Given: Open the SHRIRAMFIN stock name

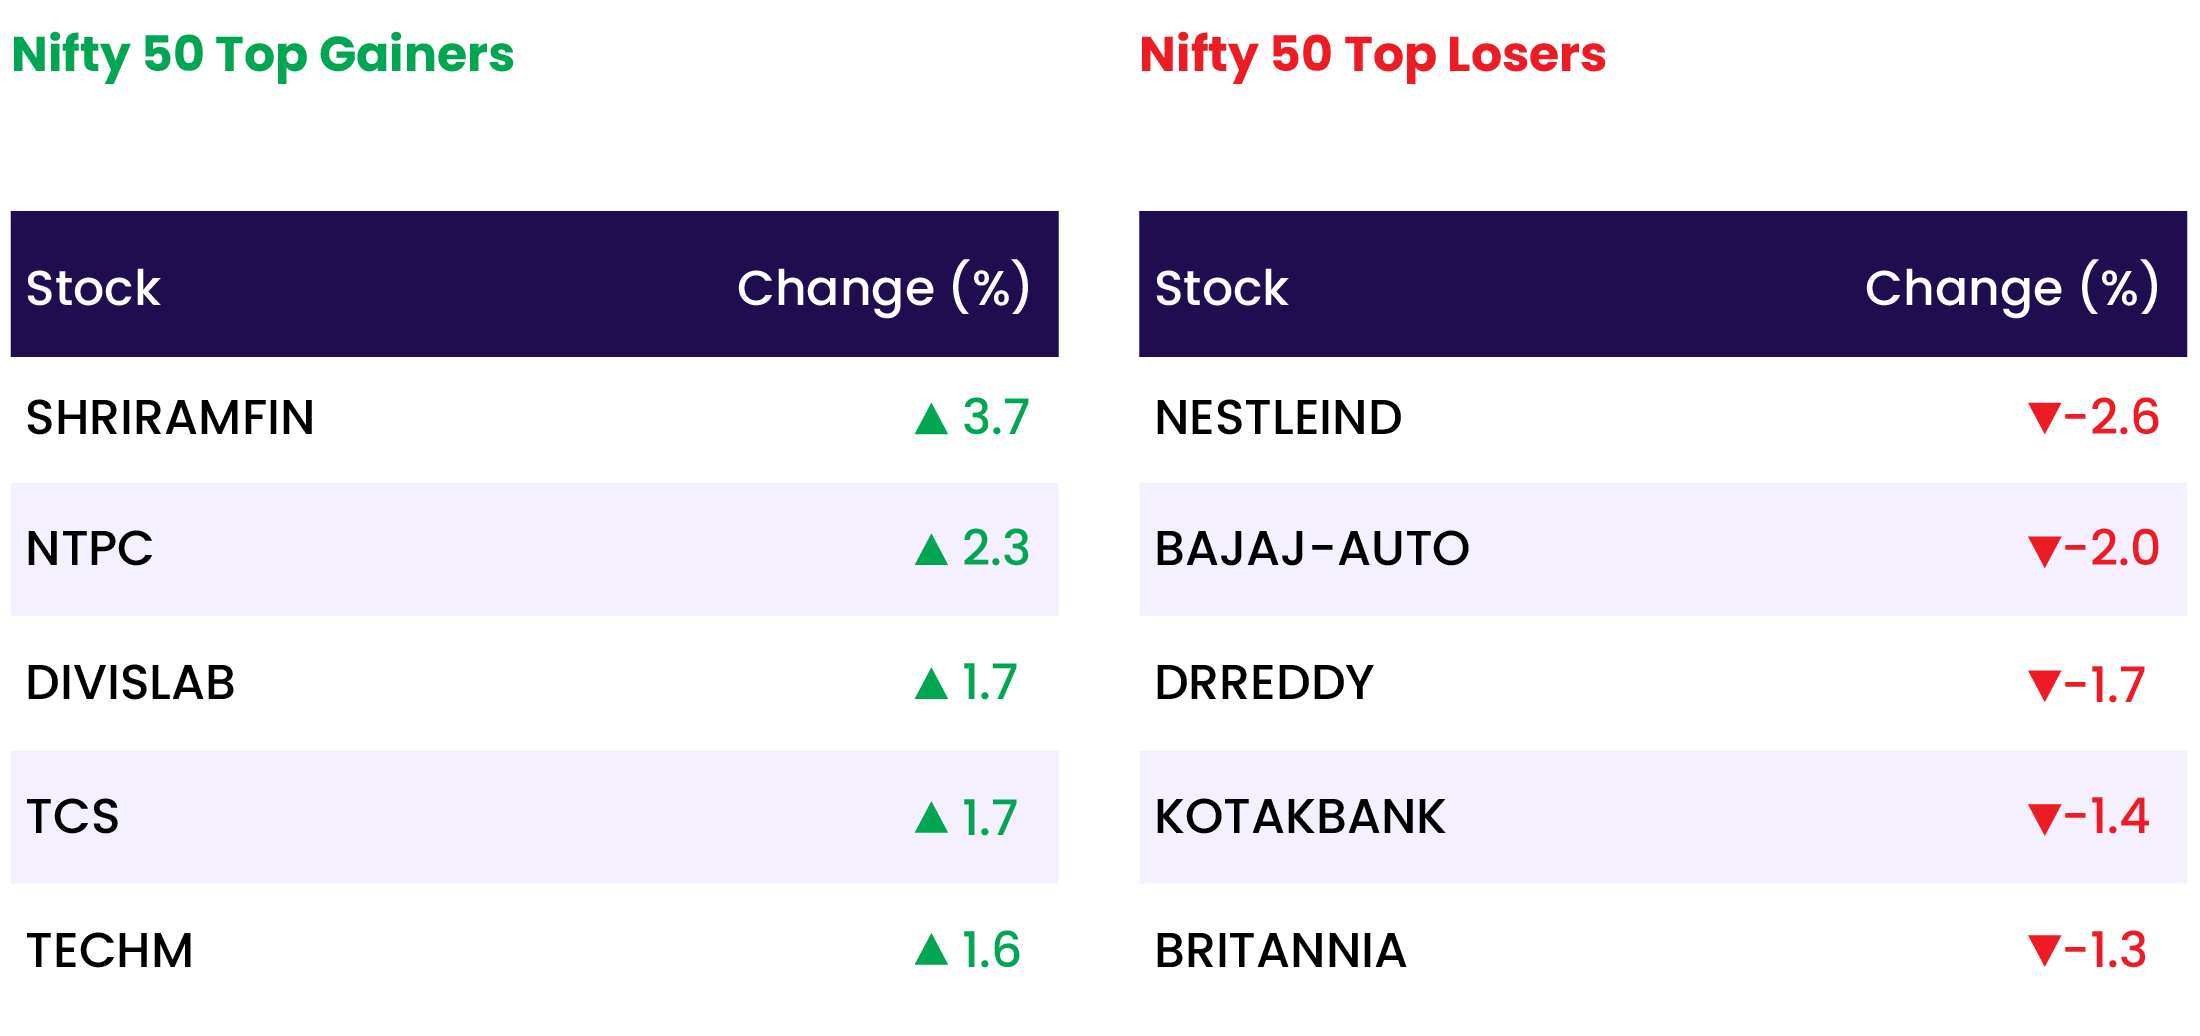Looking at the screenshot, I should (170, 418).
